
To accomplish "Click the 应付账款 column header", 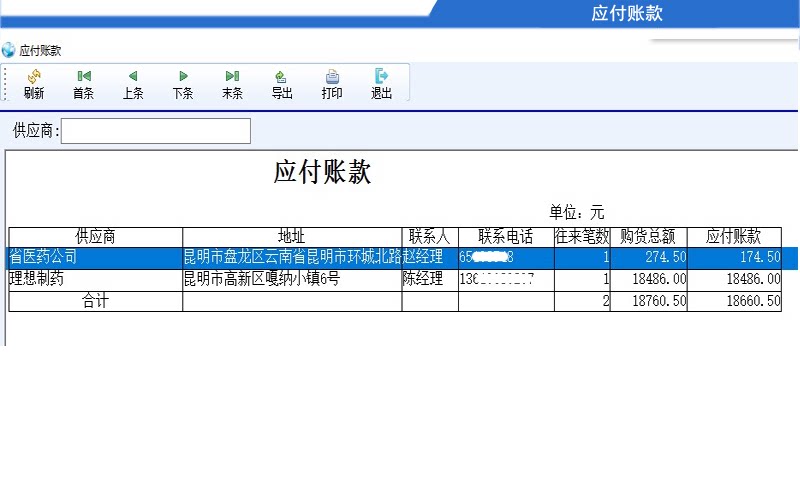I will coord(734,237).
